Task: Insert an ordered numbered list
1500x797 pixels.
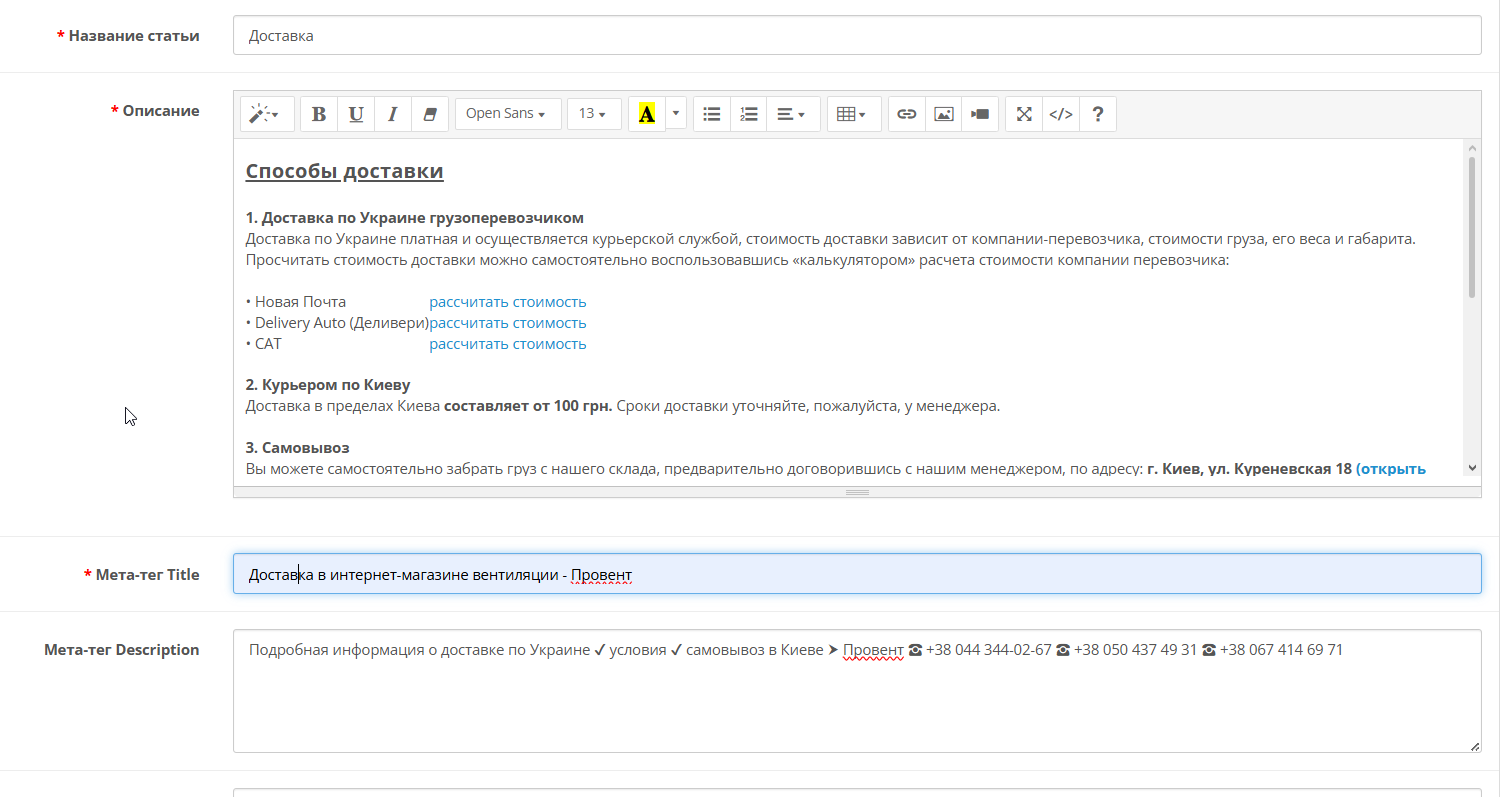Action: [749, 114]
